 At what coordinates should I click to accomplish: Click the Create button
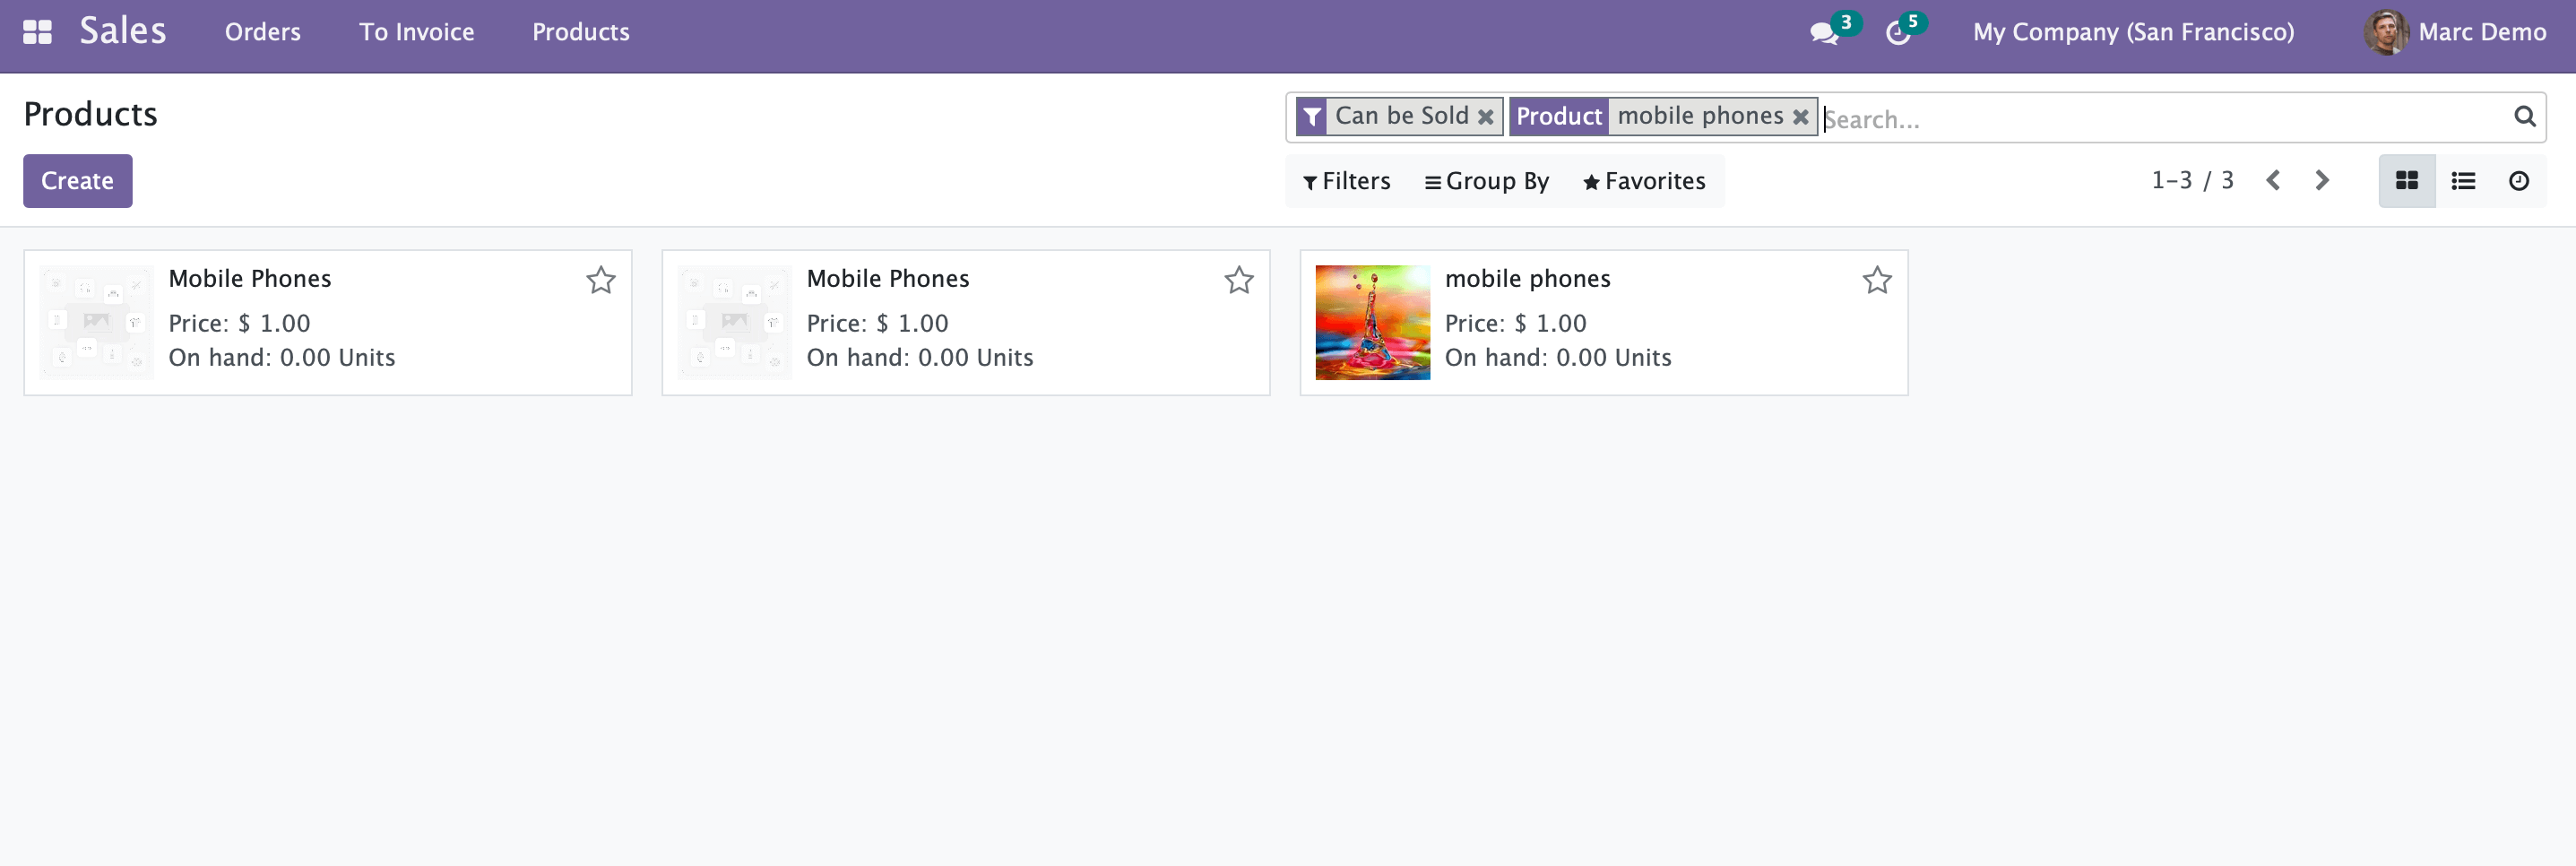pyautogui.click(x=77, y=181)
